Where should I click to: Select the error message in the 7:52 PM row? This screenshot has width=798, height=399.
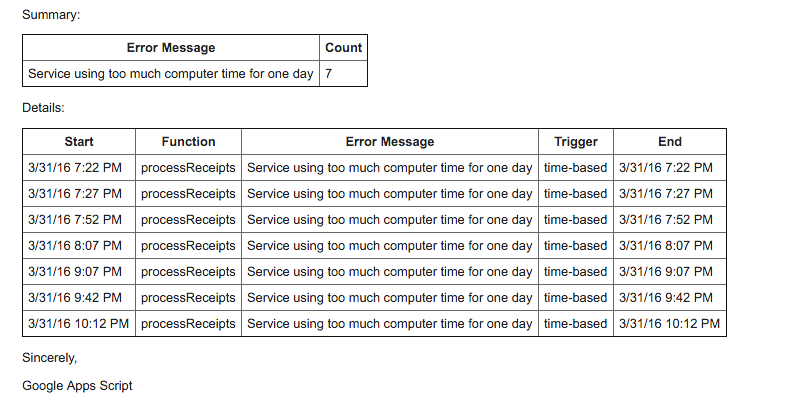pyautogui.click(x=390, y=220)
